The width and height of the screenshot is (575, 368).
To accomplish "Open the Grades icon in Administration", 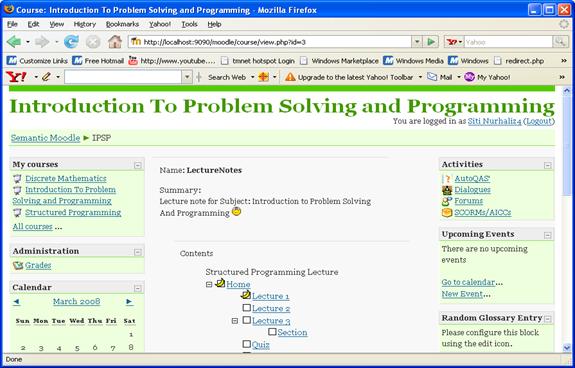I will coord(18,265).
